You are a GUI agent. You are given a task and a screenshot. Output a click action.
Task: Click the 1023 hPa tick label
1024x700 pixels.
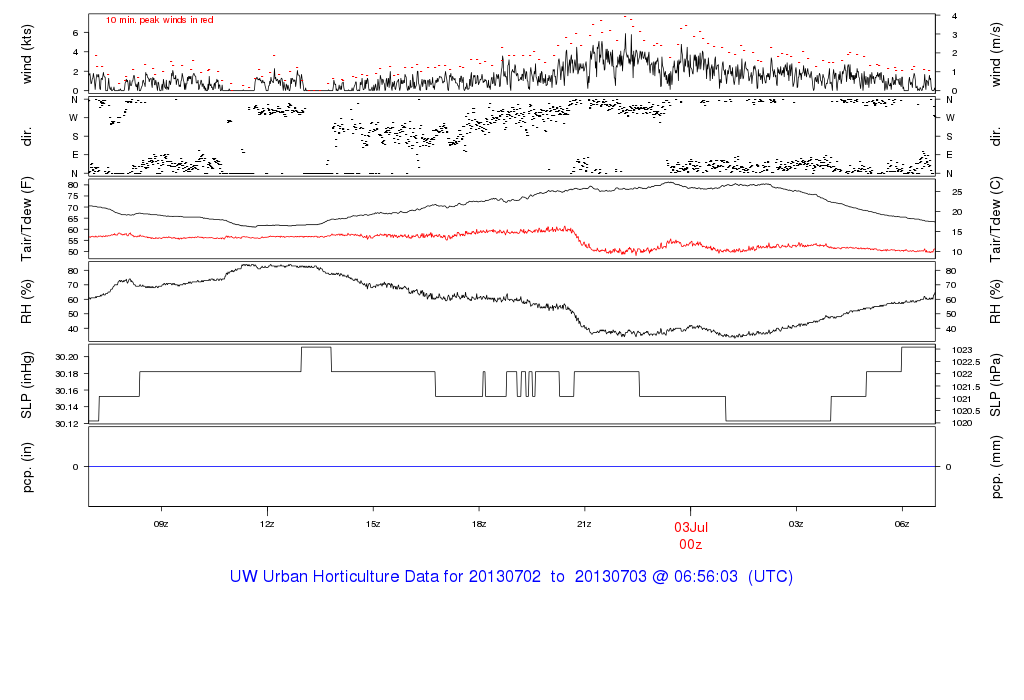coord(962,350)
